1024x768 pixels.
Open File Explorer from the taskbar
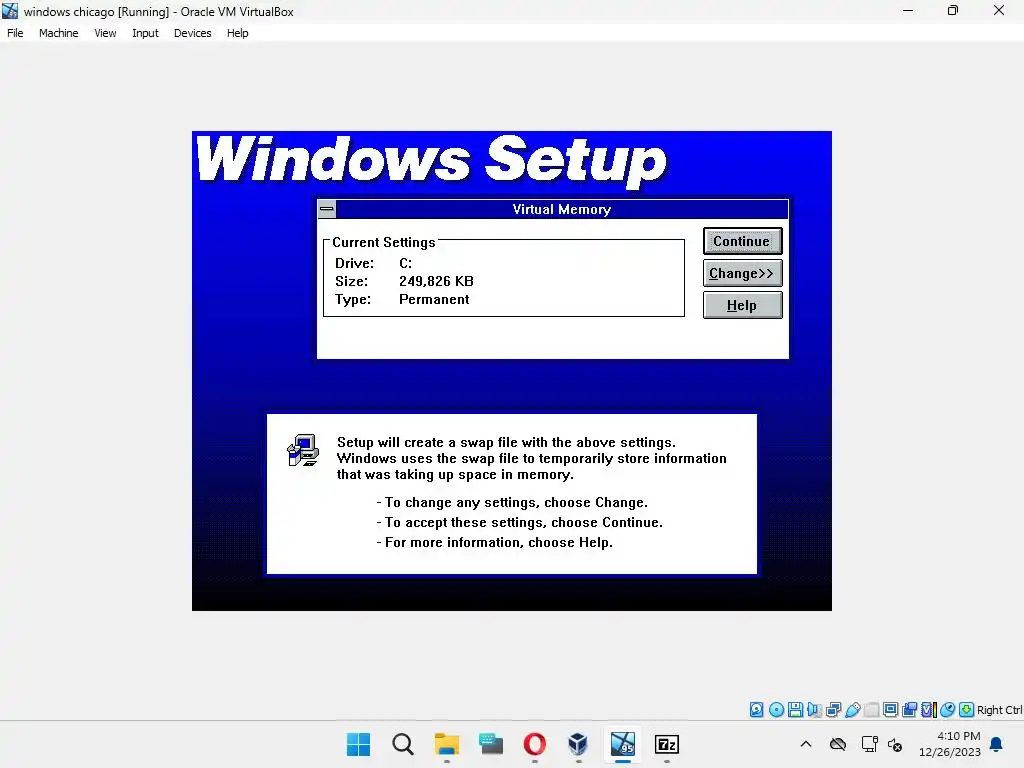pos(447,744)
